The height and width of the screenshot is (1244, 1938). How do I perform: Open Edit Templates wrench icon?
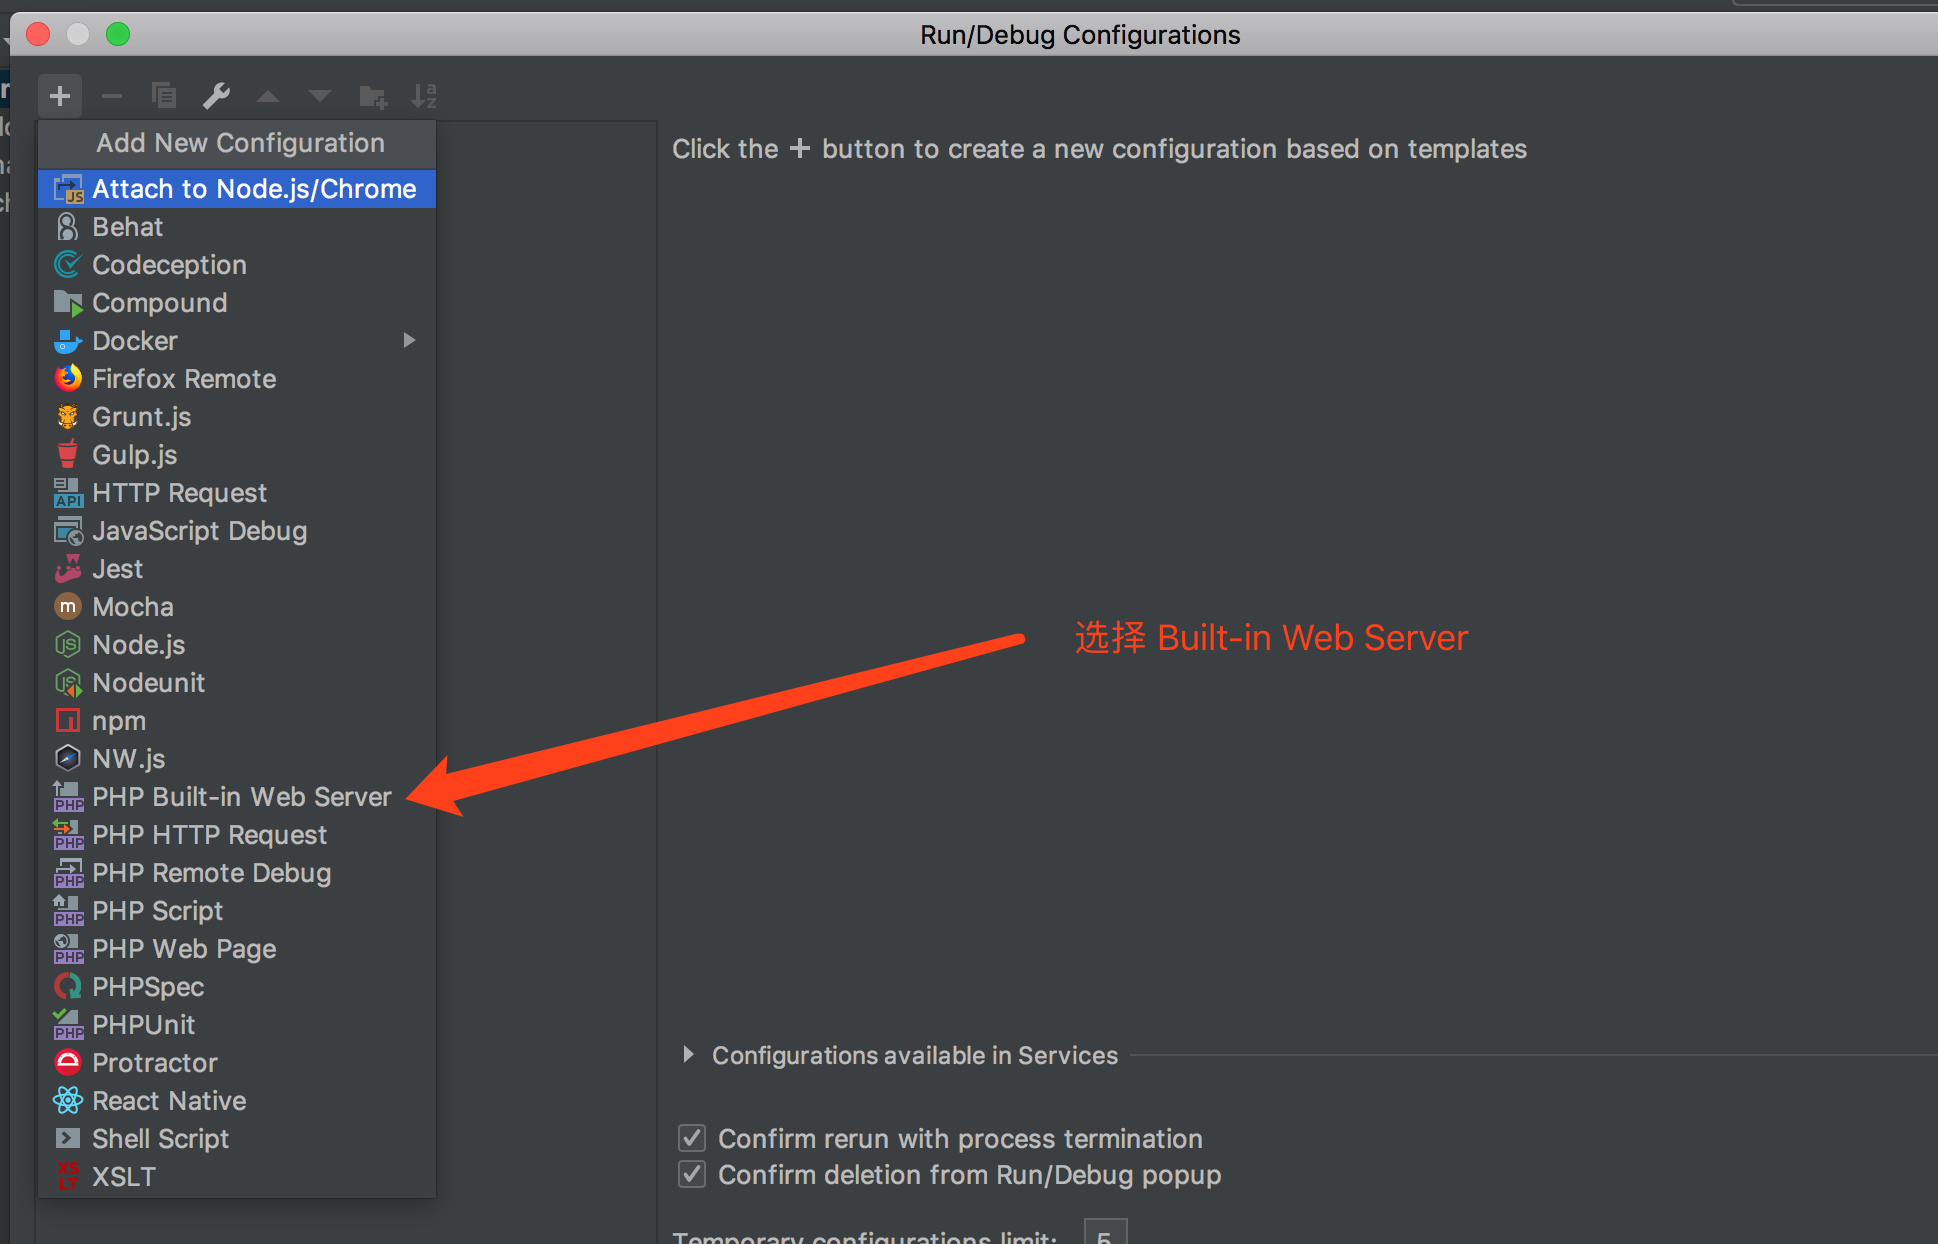[x=216, y=96]
